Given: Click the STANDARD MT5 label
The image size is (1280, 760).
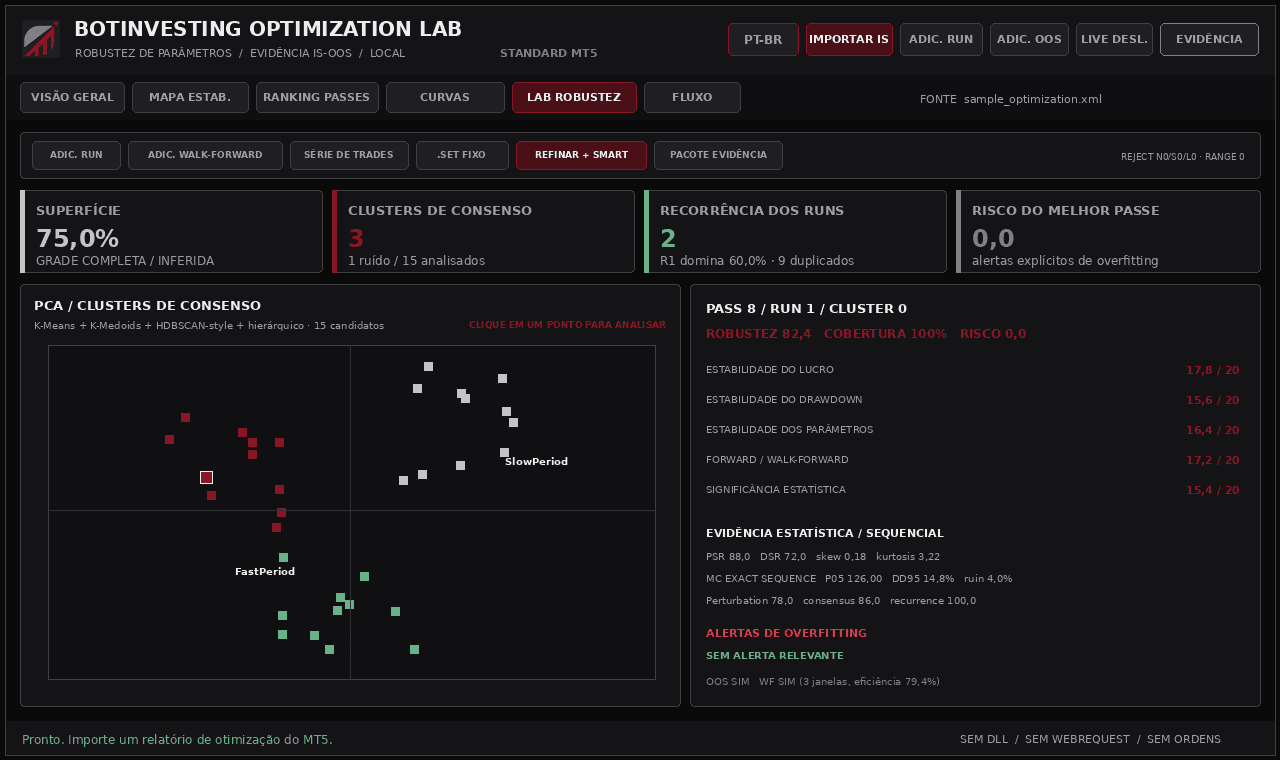Looking at the screenshot, I should tap(548, 53).
